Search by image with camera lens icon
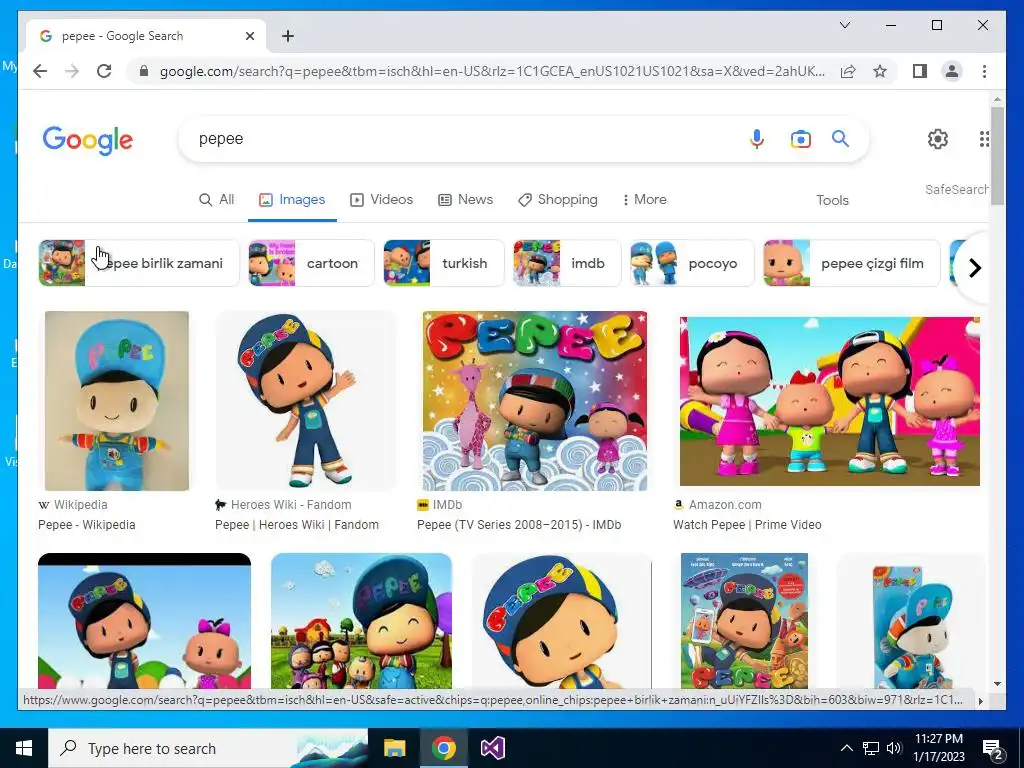1024x768 pixels. [x=801, y=138]
